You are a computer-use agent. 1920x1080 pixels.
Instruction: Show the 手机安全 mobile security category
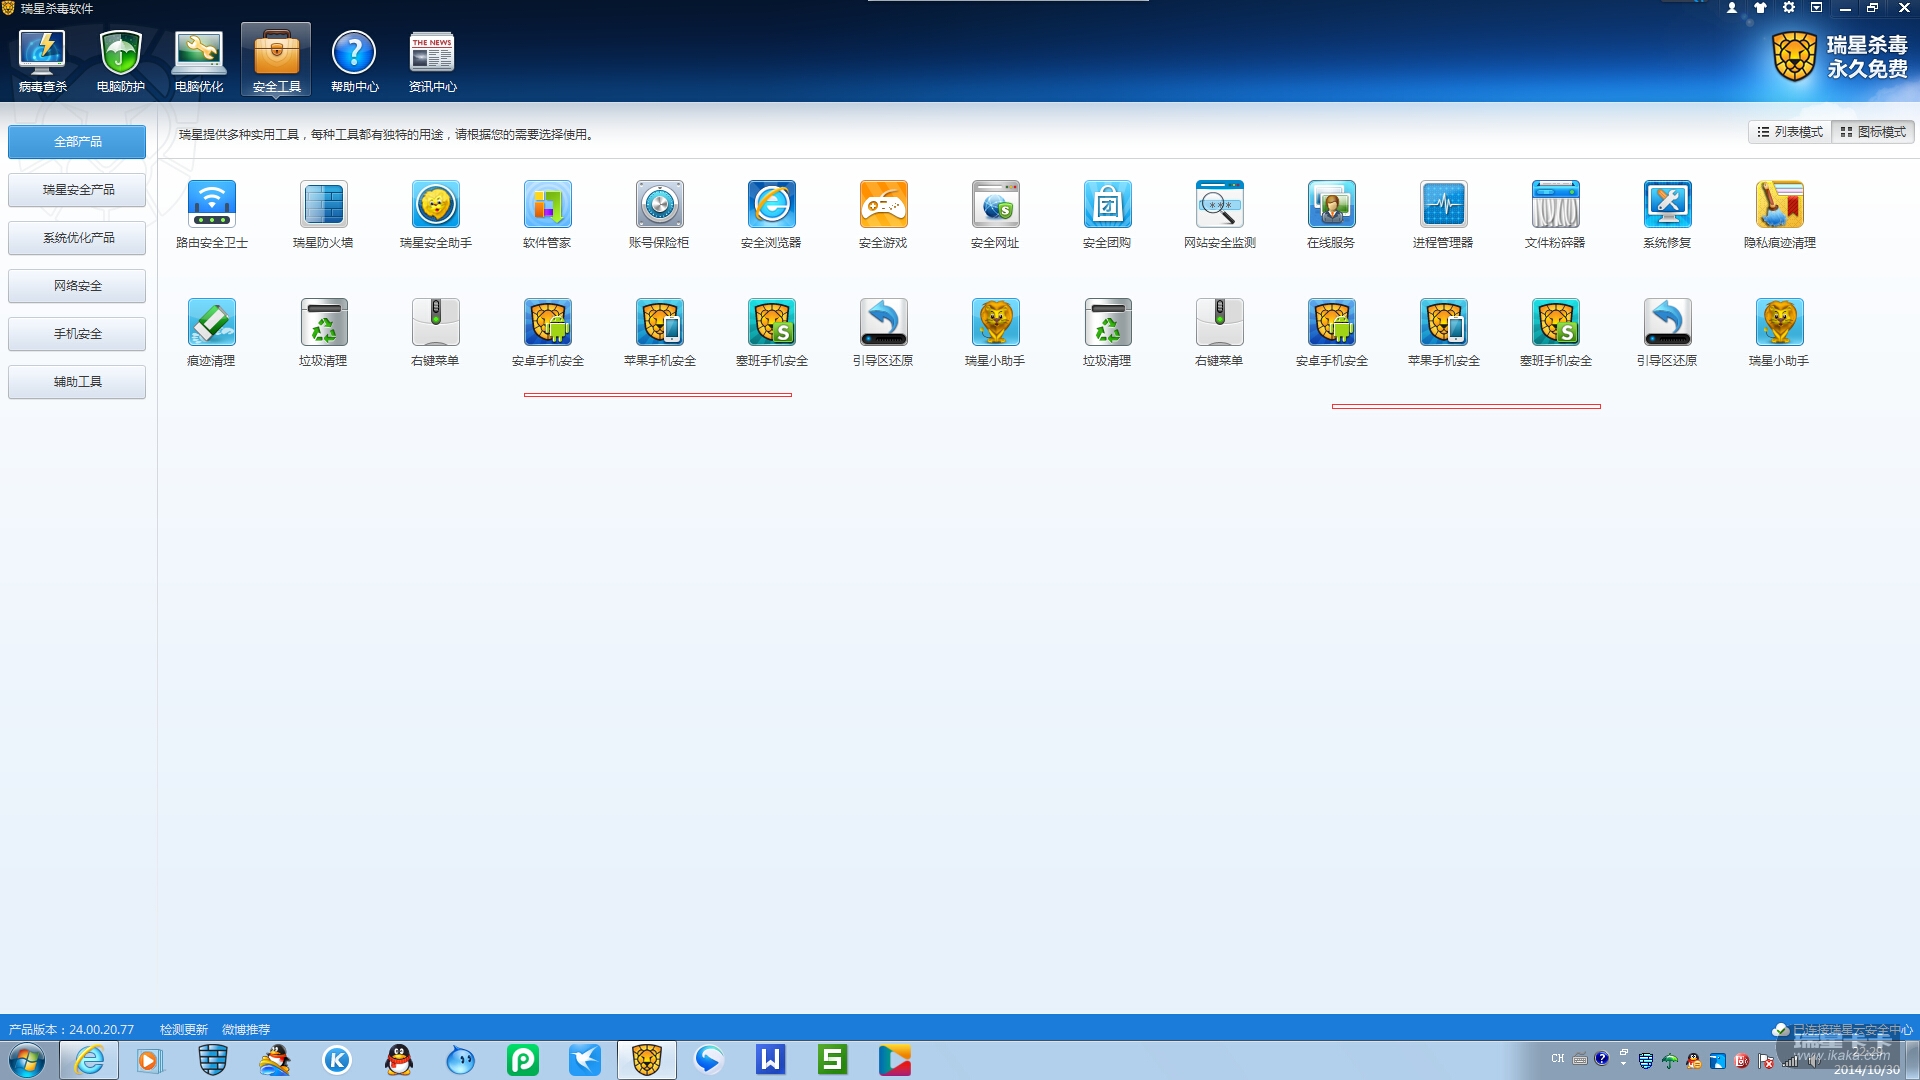click(x=77, y=334)
